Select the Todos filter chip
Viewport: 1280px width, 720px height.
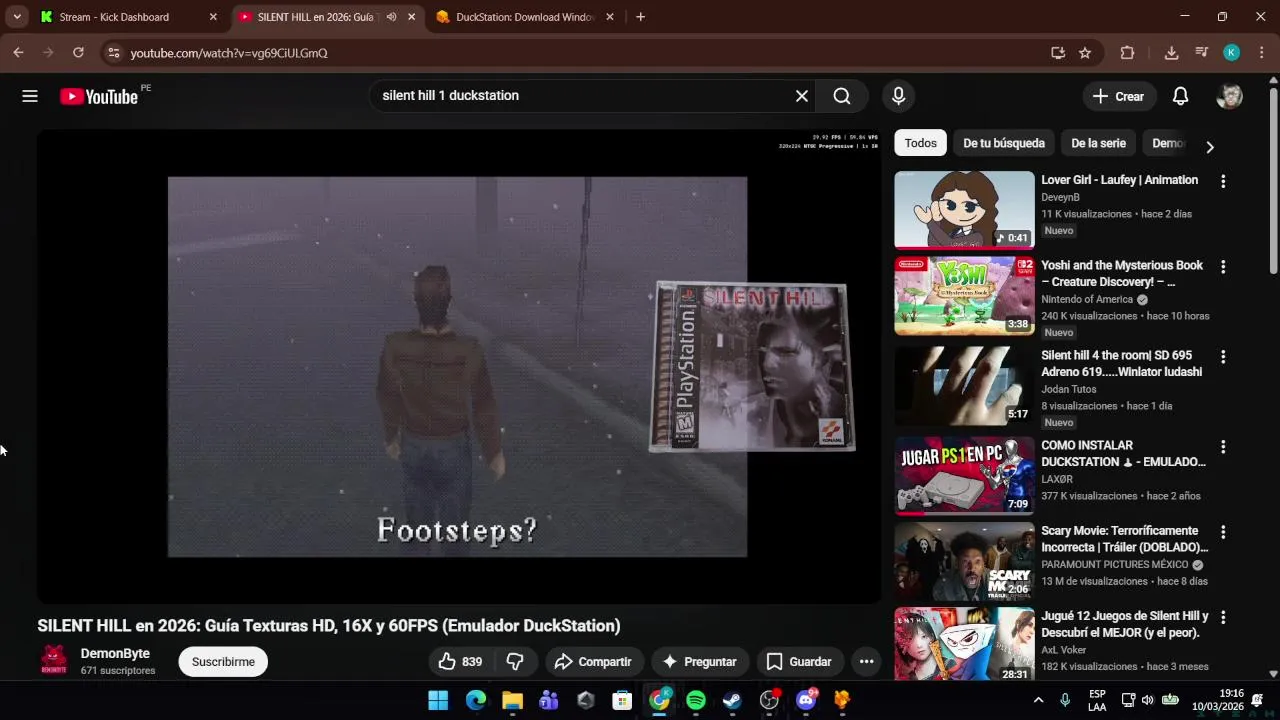(920, 143)
